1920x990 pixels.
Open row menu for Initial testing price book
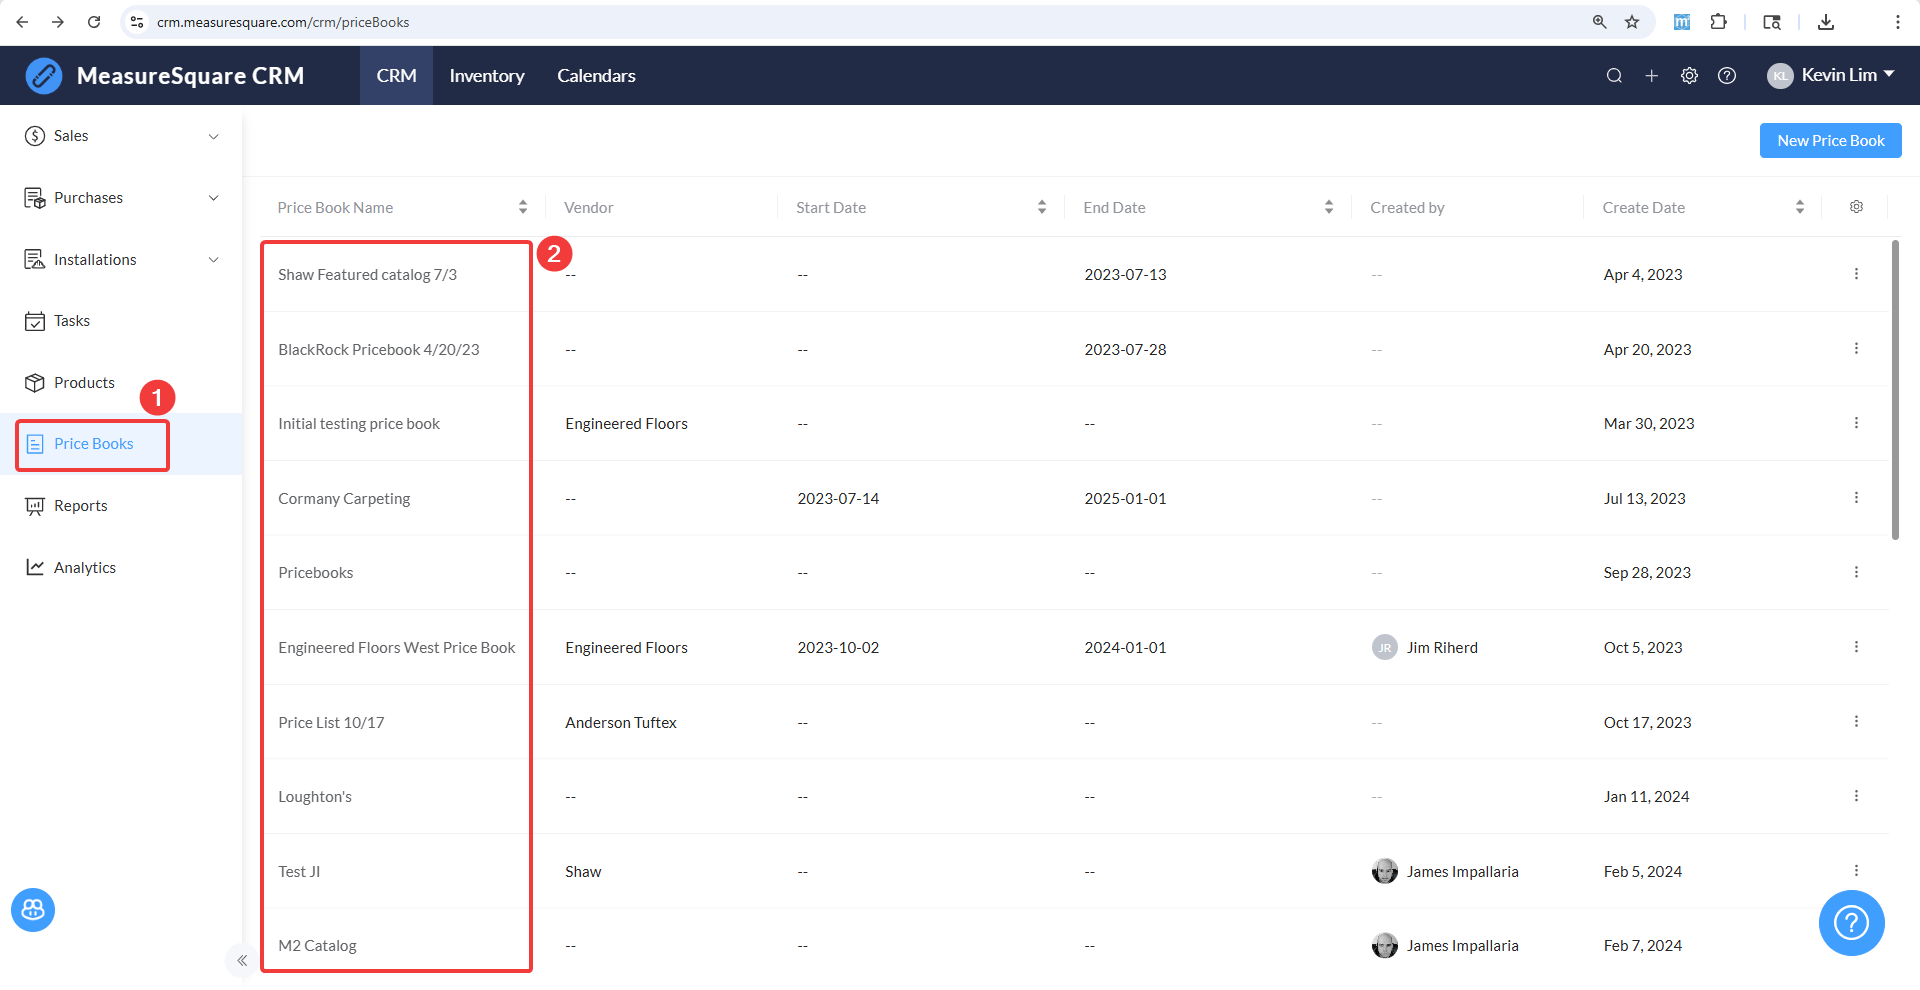coord(1856,423)
